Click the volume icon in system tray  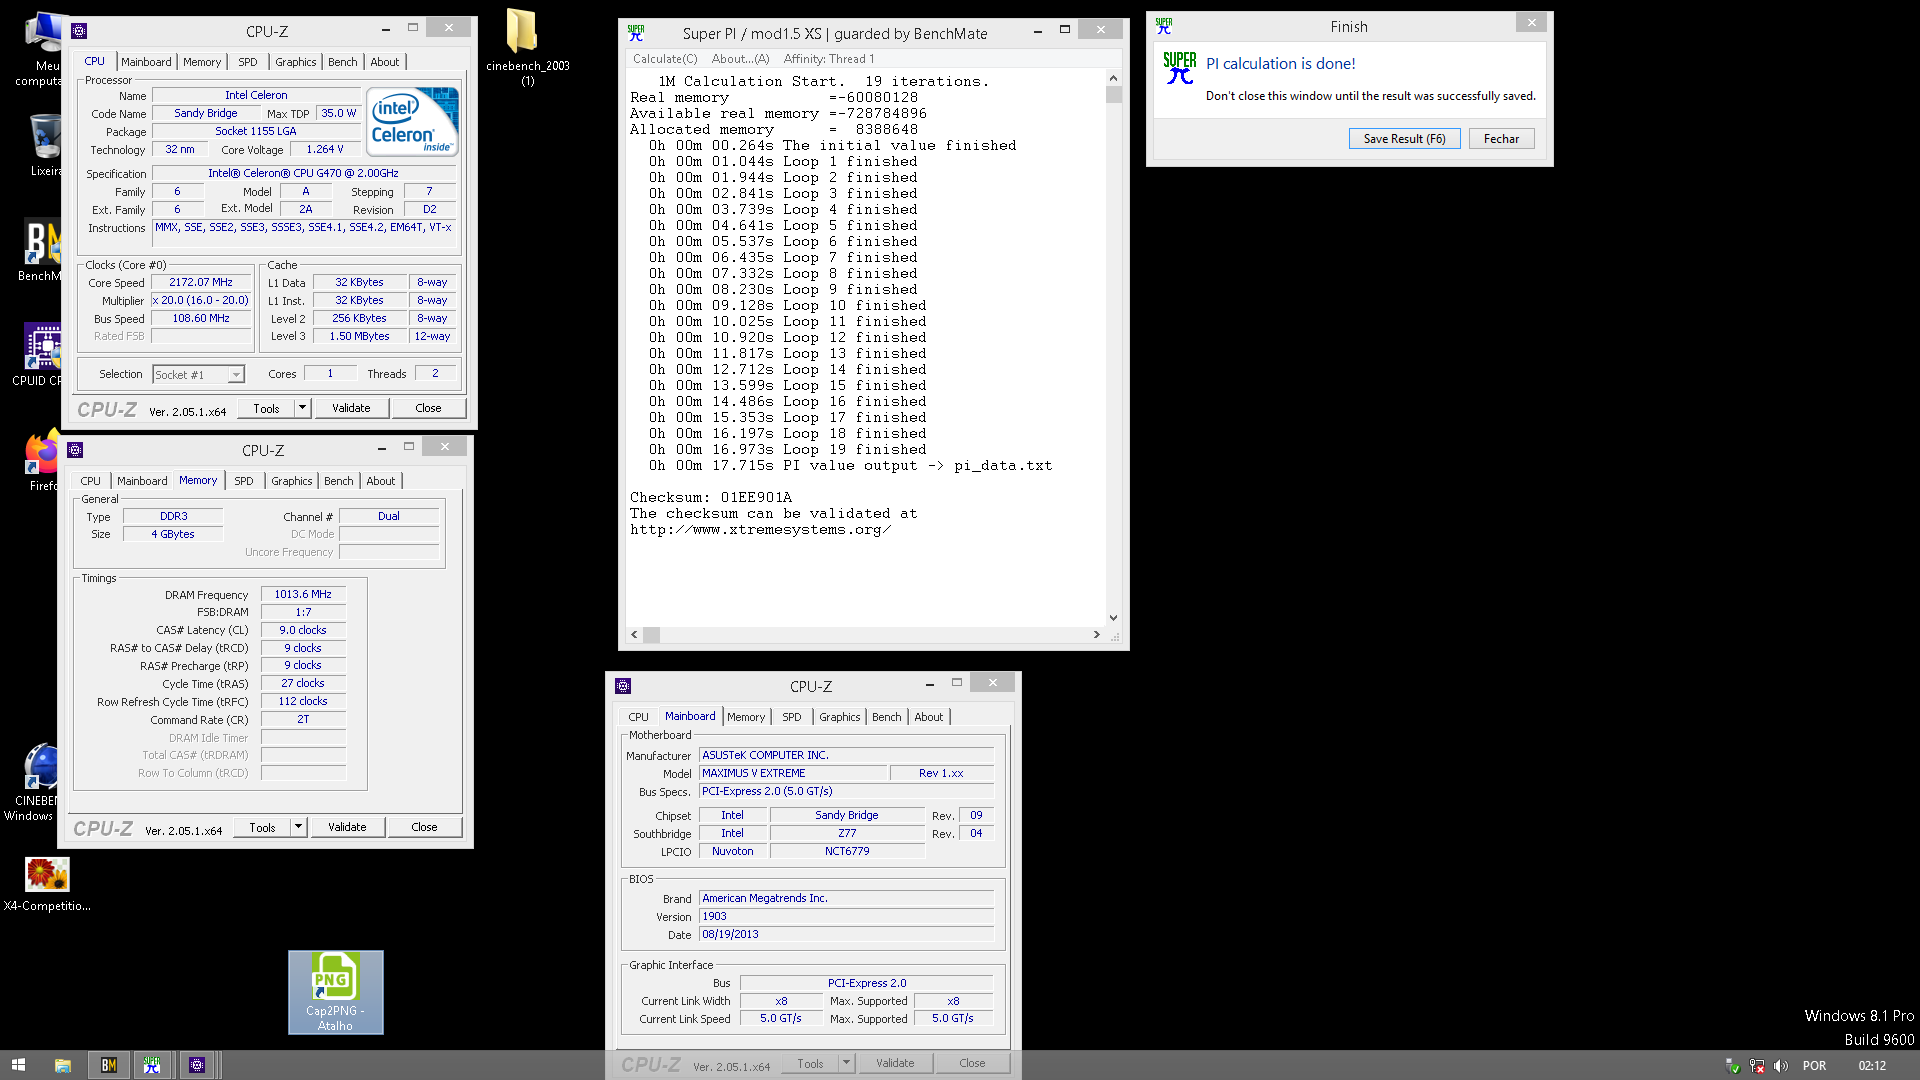pos(1780,1066)
